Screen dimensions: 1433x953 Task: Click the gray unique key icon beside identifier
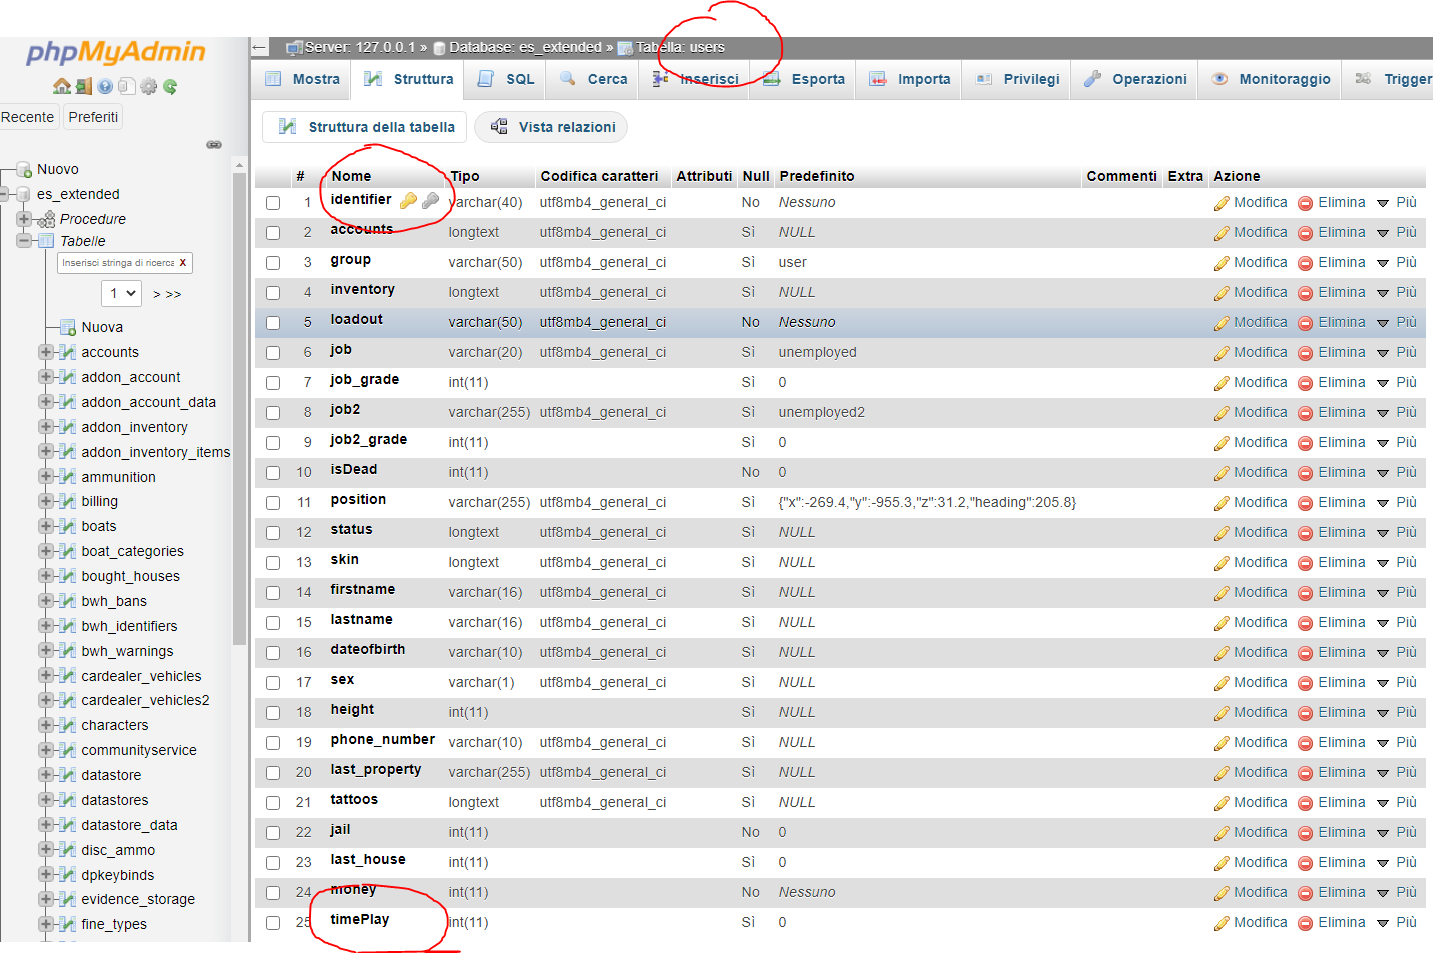[x=432, y=201]
